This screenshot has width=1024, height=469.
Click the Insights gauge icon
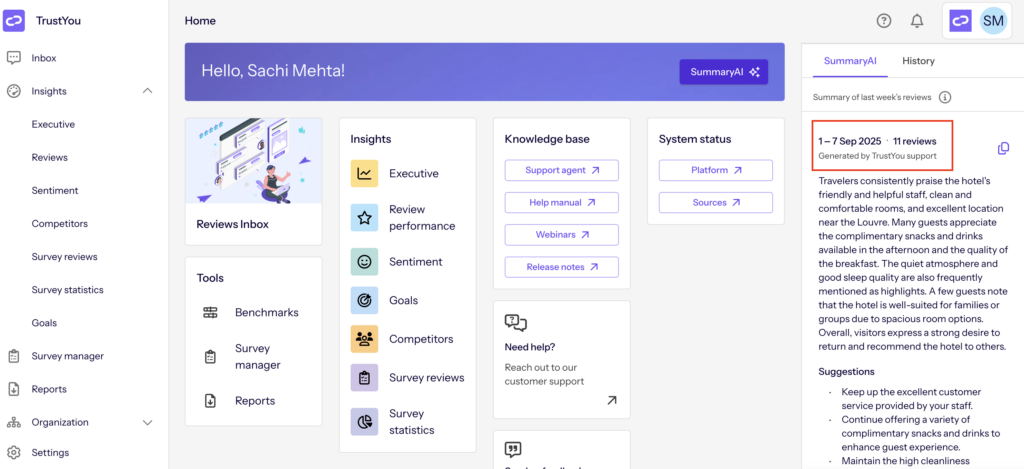[x=14, y=91]
